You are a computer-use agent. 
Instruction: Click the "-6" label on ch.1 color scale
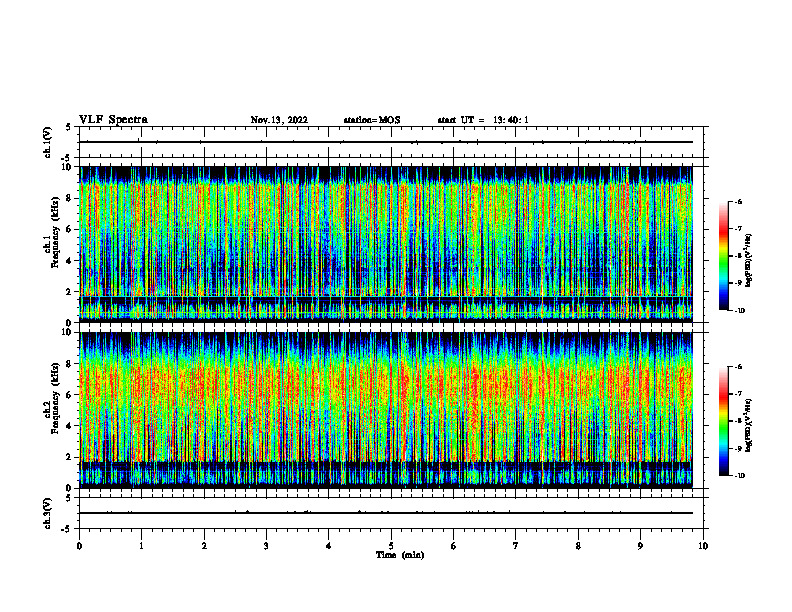click(x=738, y=201)
